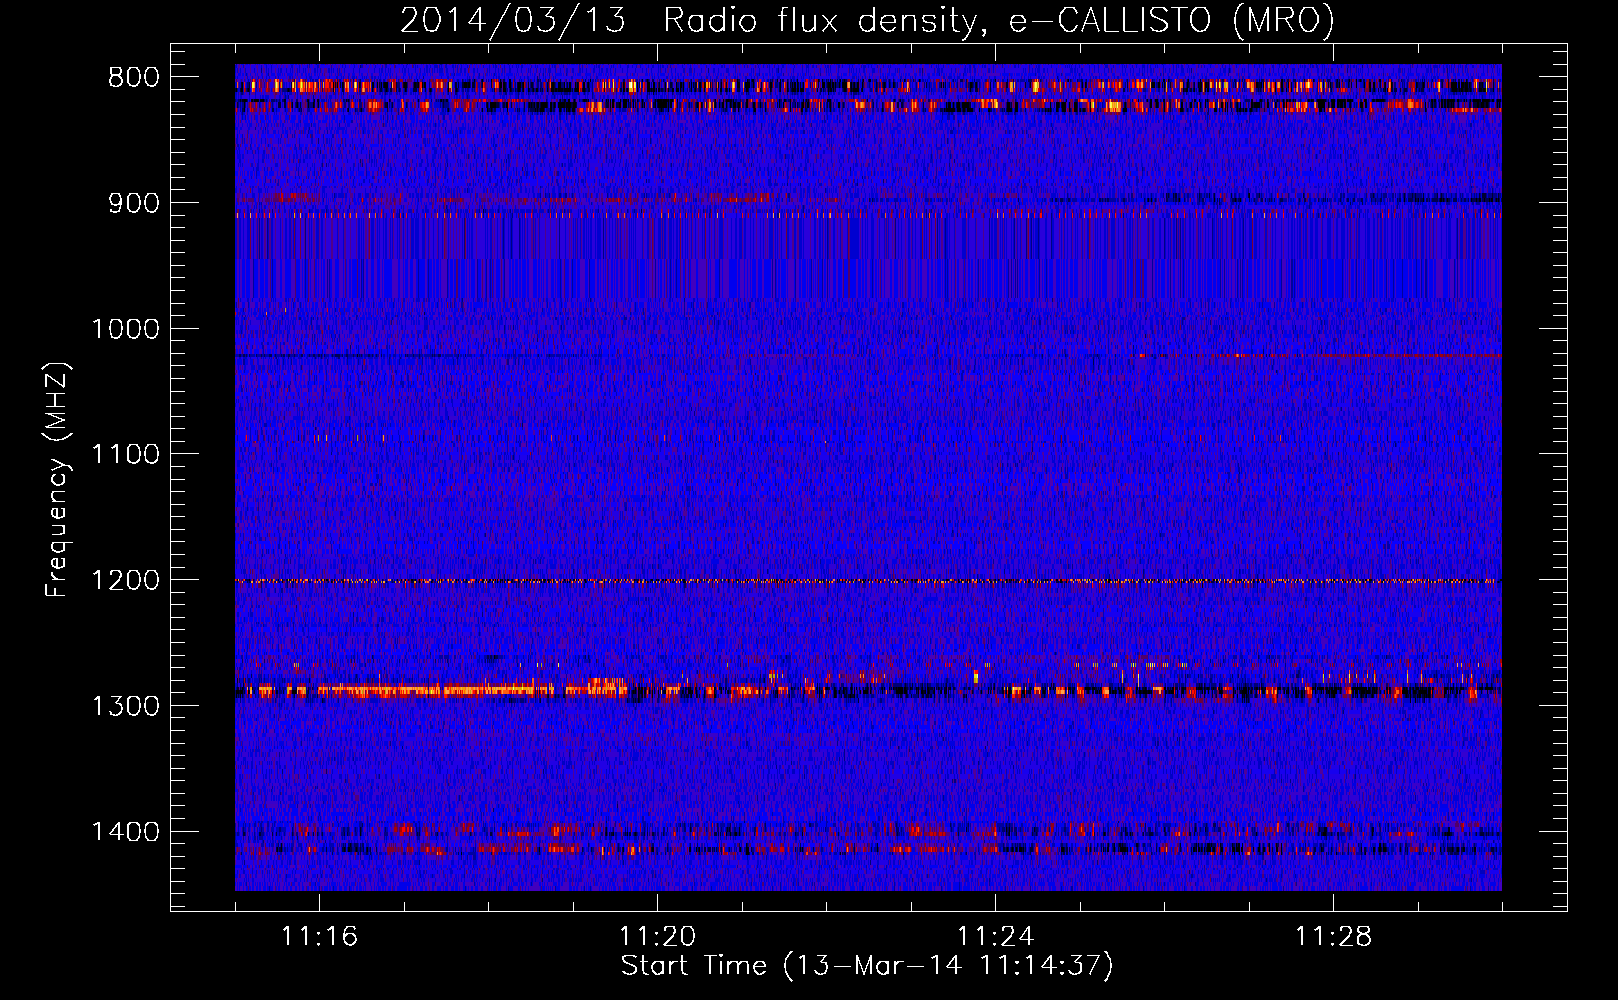Click the 1200 frequency tick label
Viewport: 1618px width, 1000px height.
point(125,581)
